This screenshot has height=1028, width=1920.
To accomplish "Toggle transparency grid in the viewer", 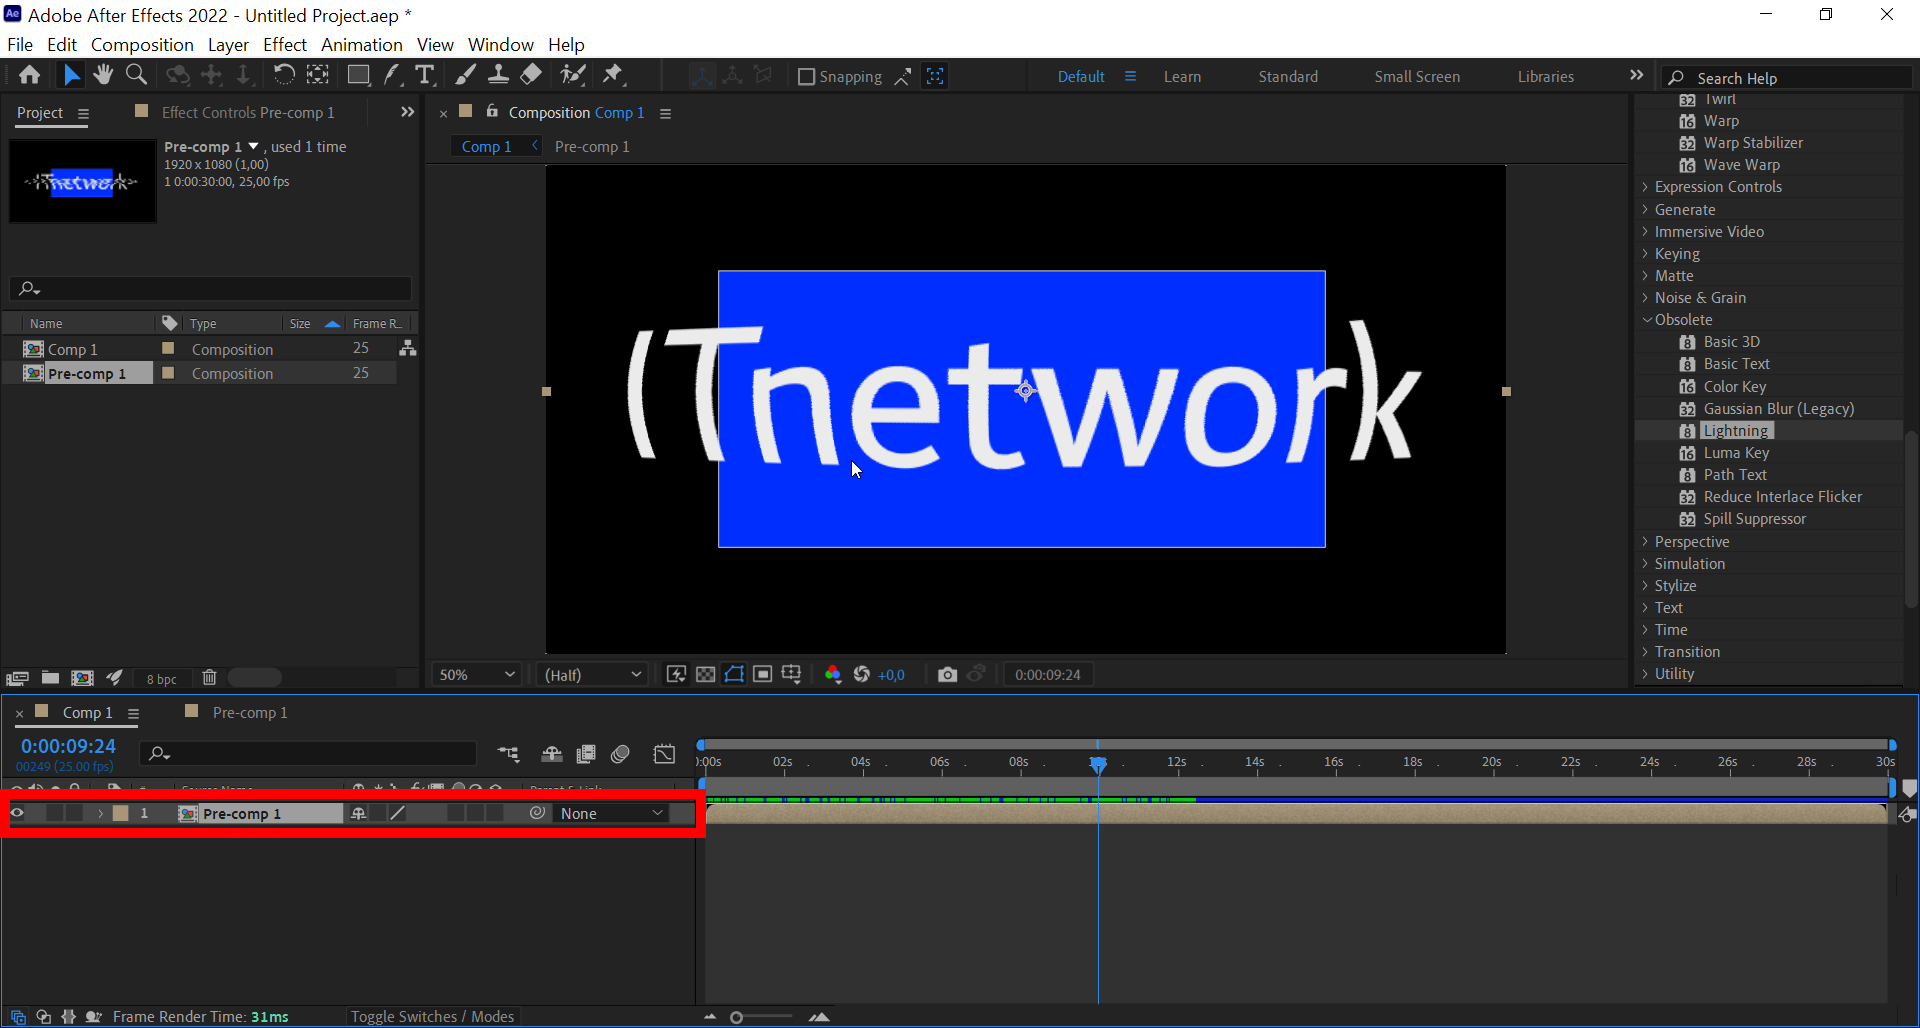I will 705,674.
